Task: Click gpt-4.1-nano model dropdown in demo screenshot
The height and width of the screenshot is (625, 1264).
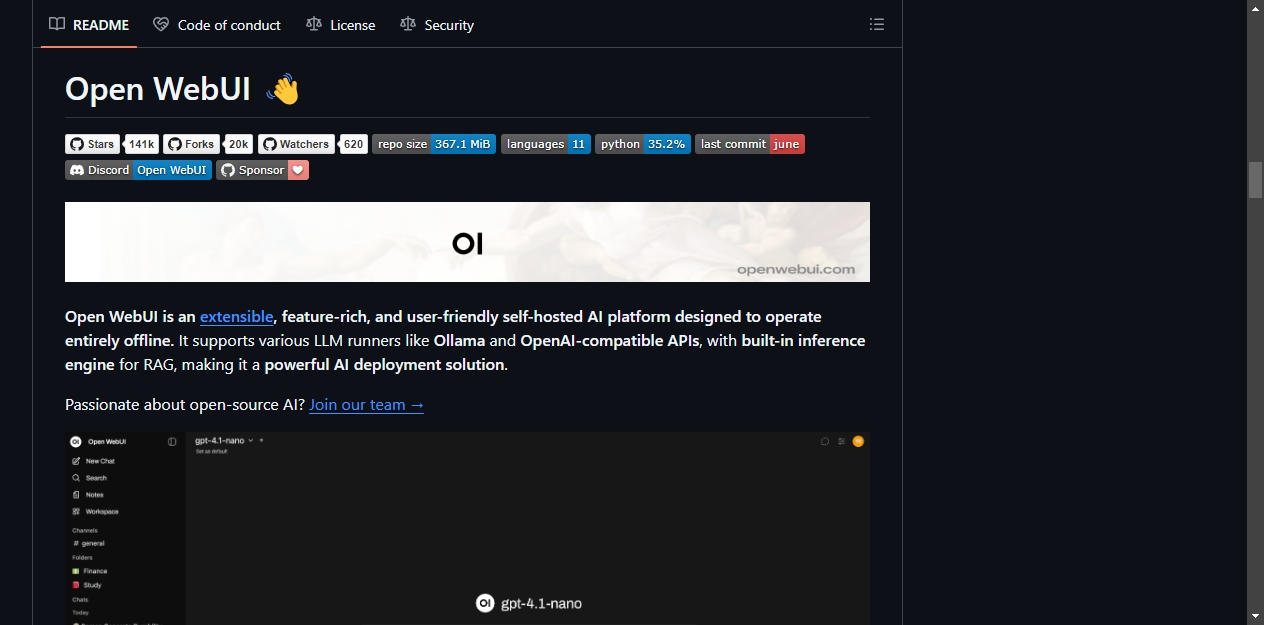Action: 224,440
